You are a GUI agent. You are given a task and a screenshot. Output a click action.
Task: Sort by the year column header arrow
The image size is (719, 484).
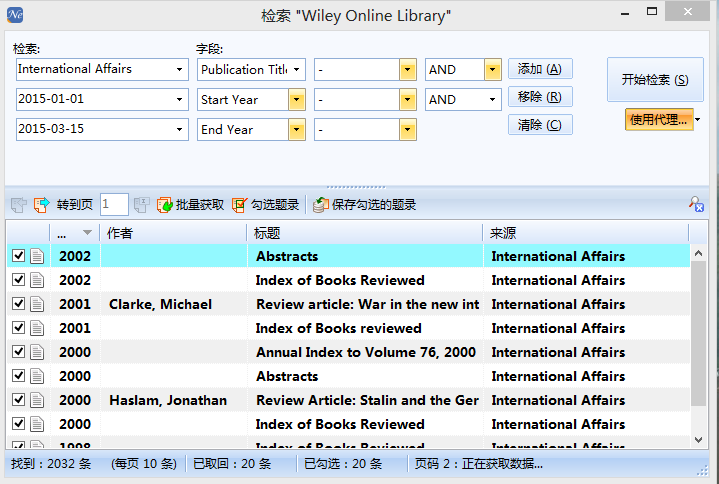point(87,233)
